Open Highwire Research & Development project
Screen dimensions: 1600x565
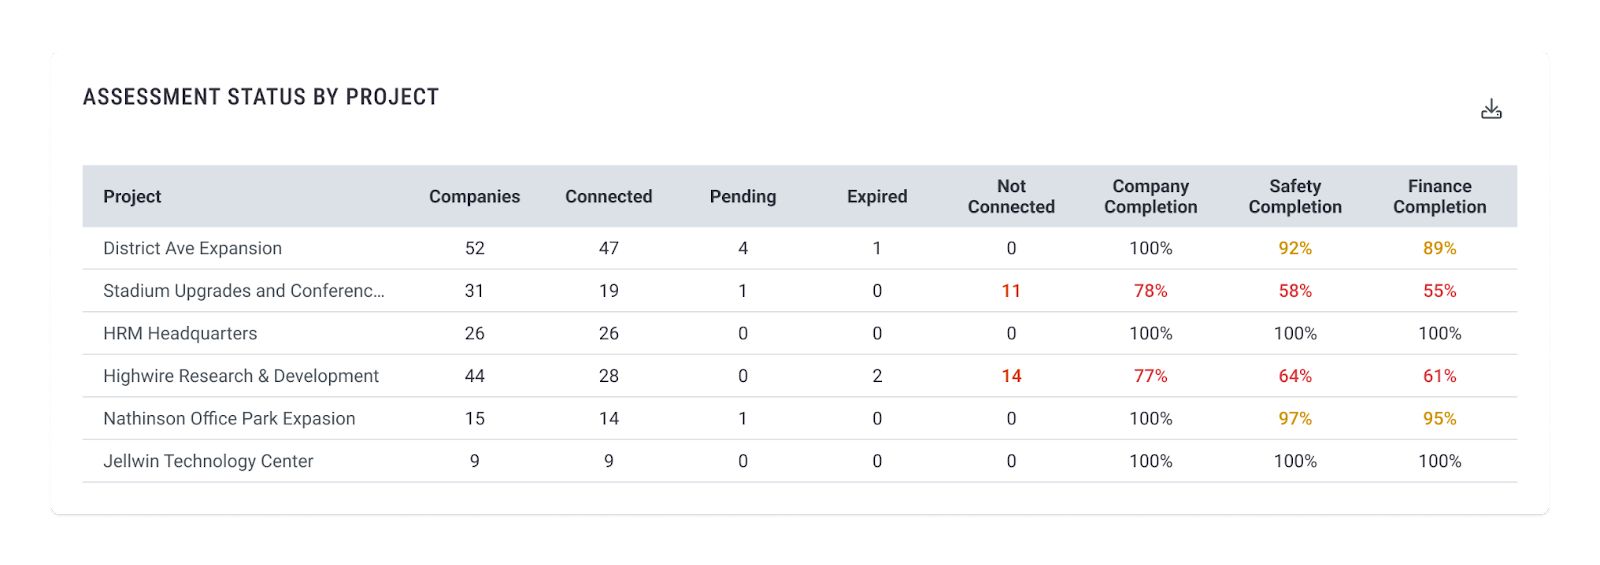[x=241, y=376]
